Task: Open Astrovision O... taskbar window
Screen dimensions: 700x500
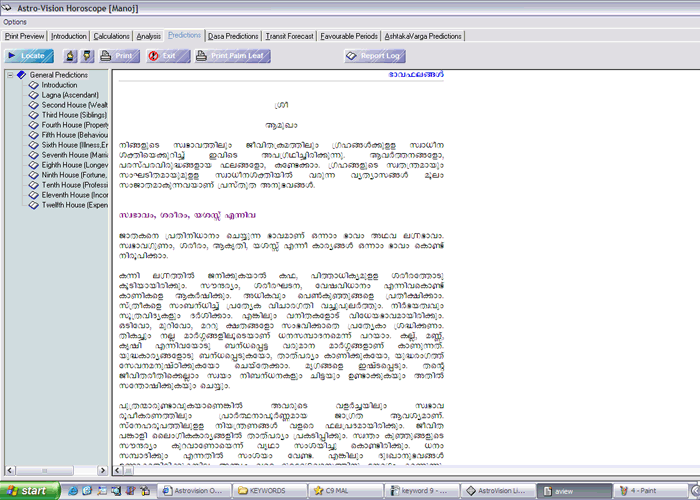Action: coord(195,491)
